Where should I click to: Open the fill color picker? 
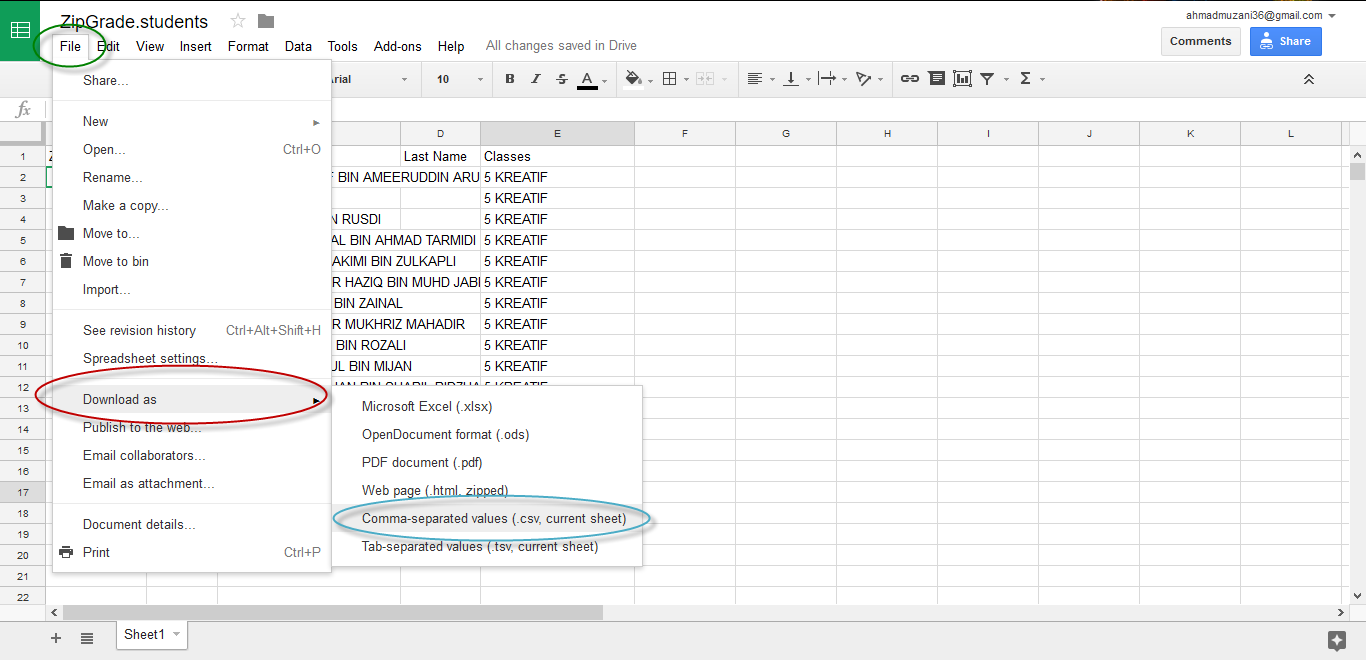click(x=633, y=79)
